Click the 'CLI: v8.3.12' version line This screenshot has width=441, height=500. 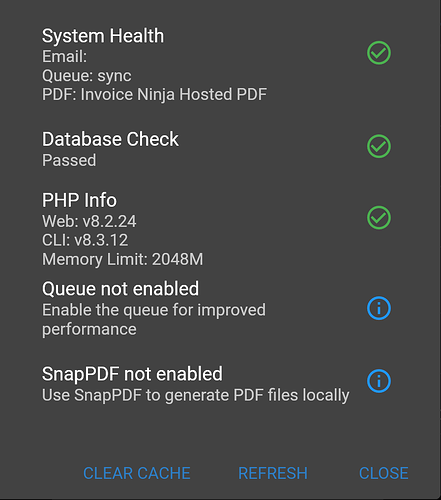(85, 240)
